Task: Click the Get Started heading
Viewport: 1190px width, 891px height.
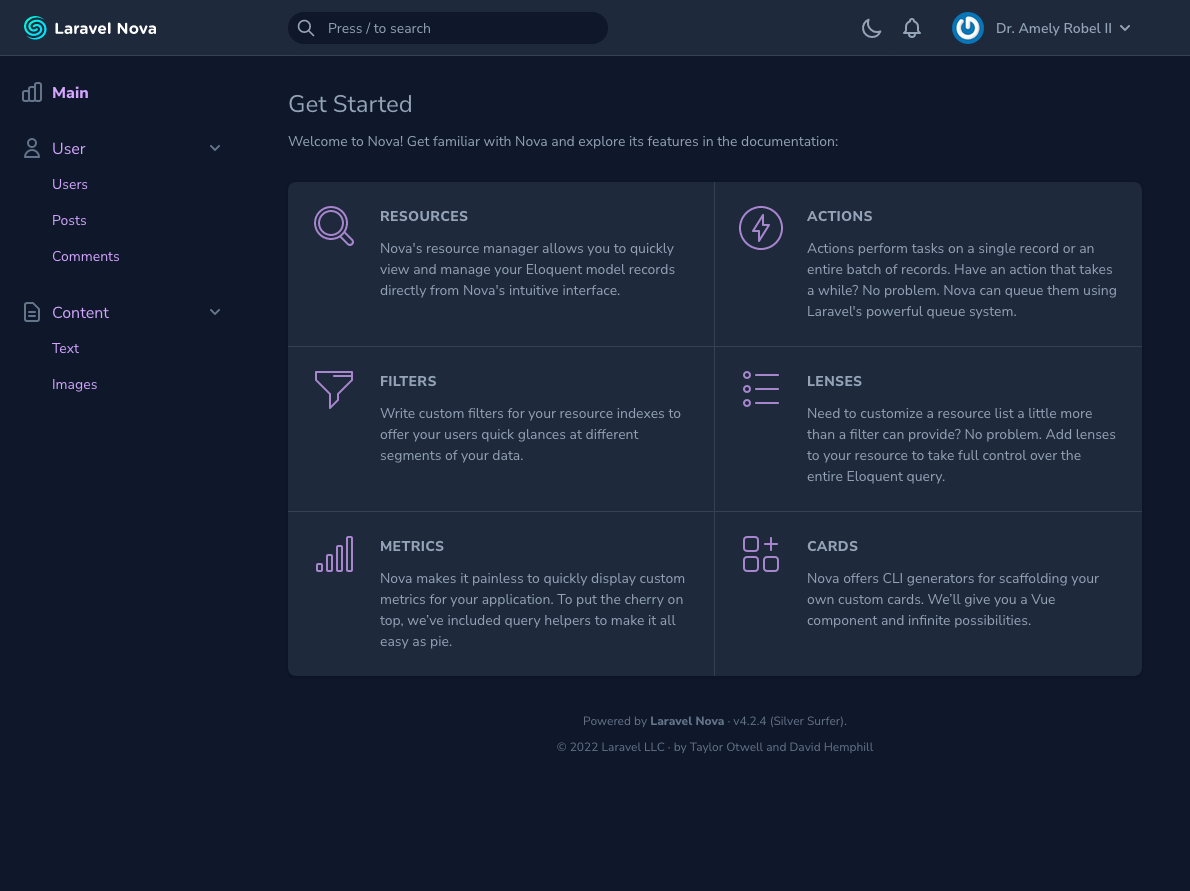Action: click(x=350, y=104)
